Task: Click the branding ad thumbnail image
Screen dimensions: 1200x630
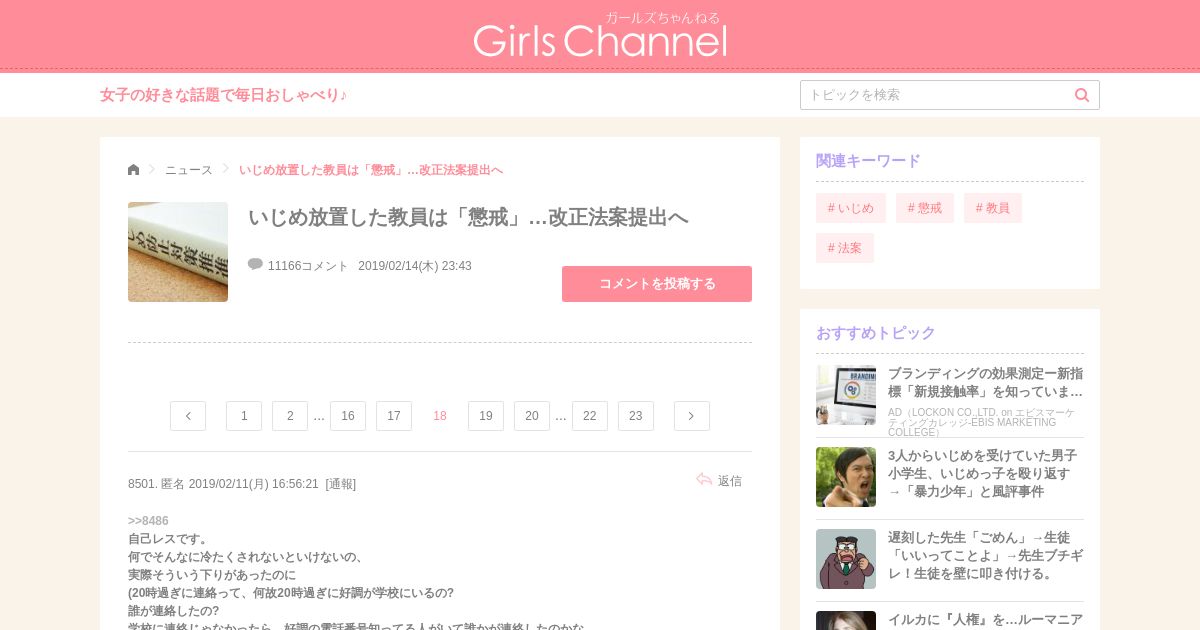Action: (x=846, y=395)
